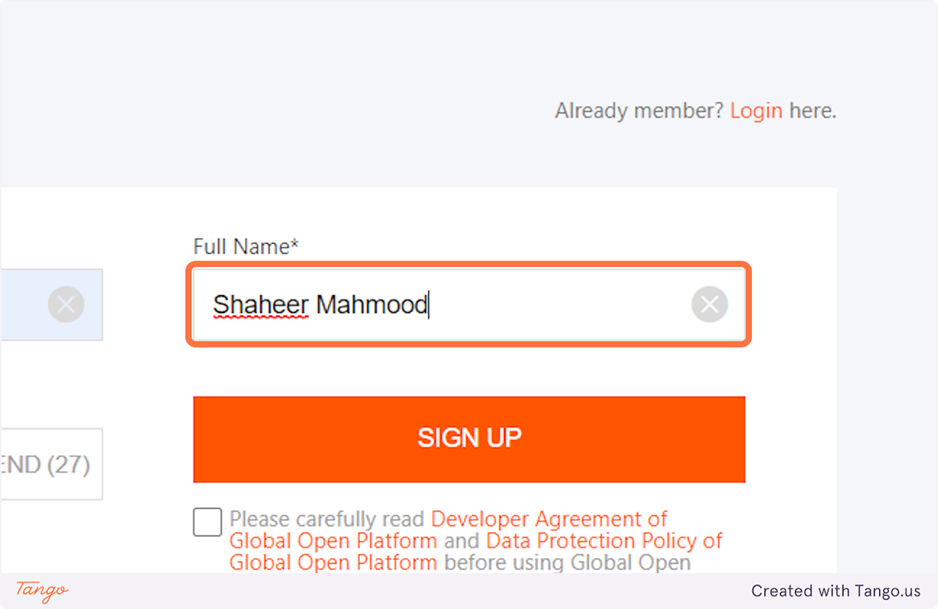The width and height of the screenshot is (938, 609).
Task: Click the Login link
Action: (756, 111)
